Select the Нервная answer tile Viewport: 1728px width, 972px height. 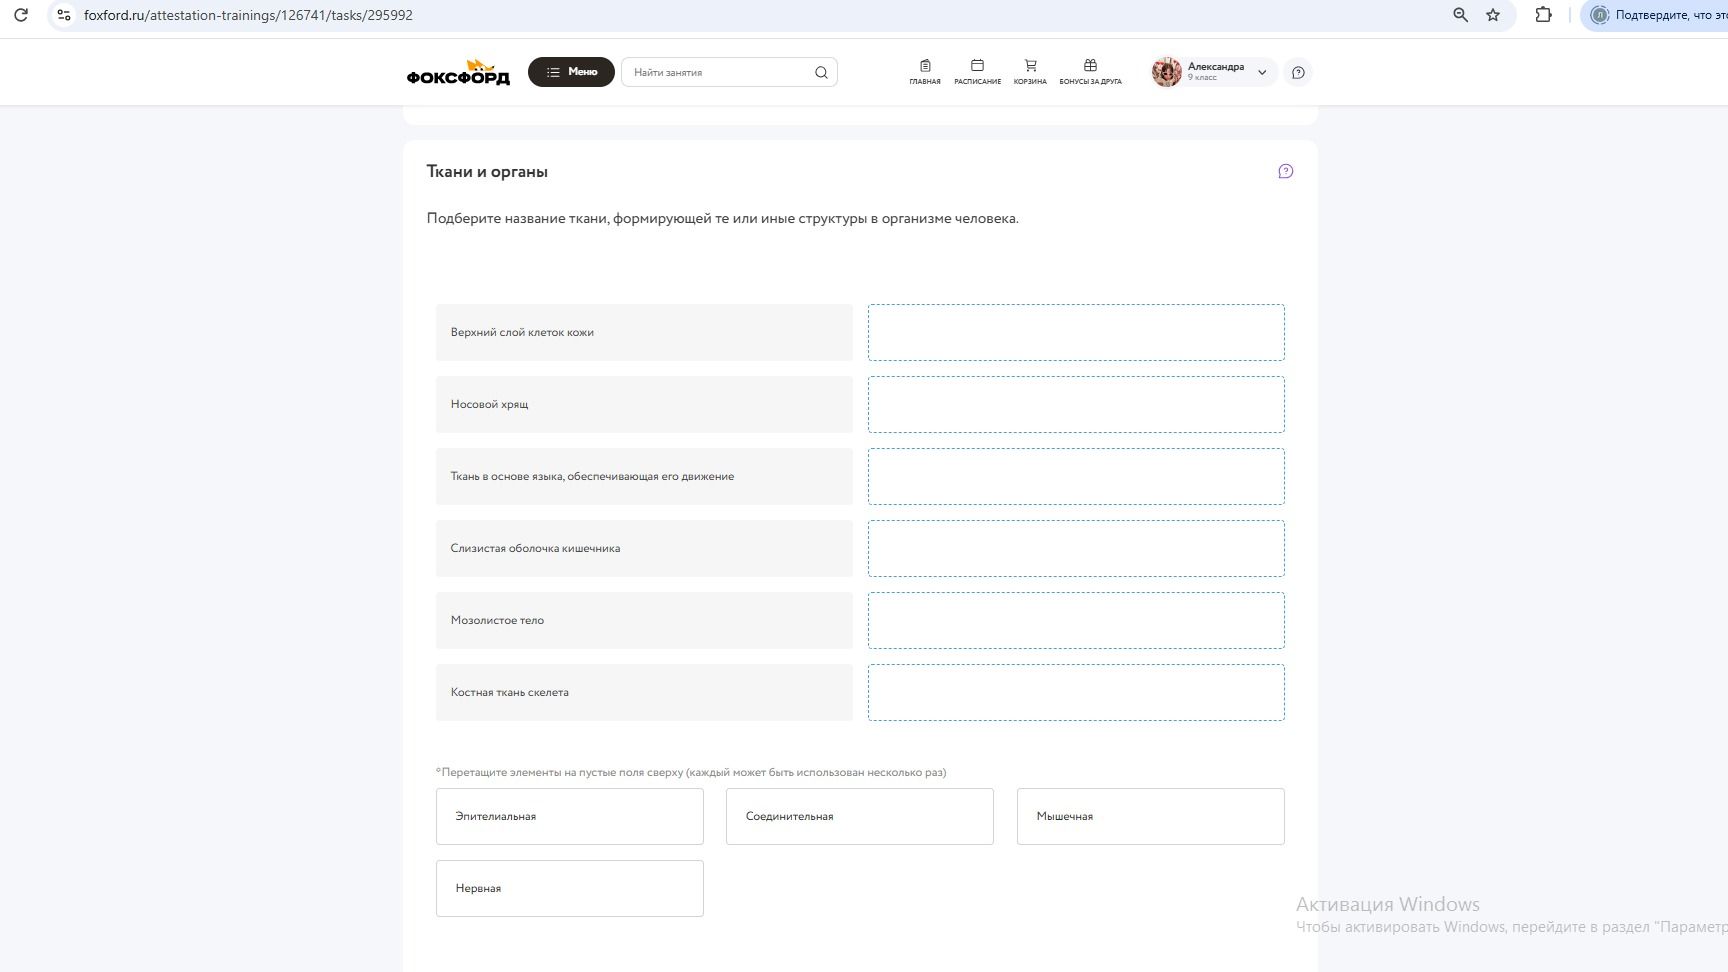[x=570, y=888]
